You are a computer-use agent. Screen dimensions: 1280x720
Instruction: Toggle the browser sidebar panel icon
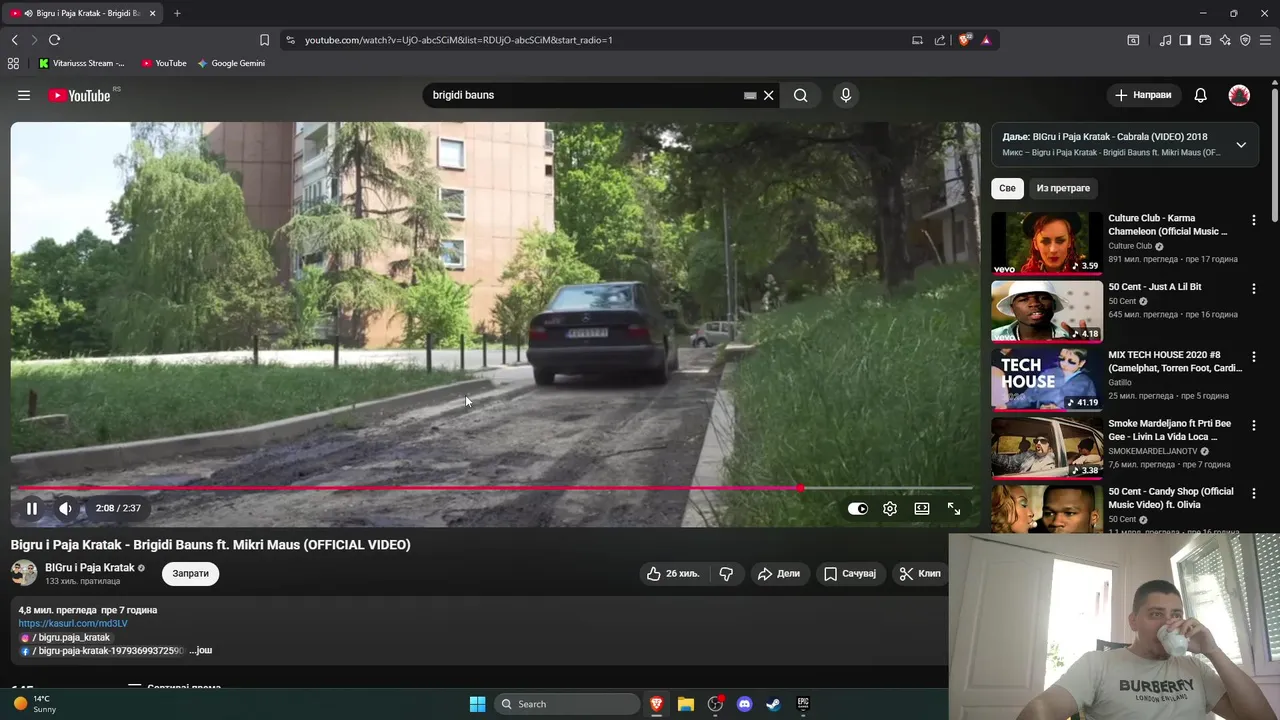1185,40
